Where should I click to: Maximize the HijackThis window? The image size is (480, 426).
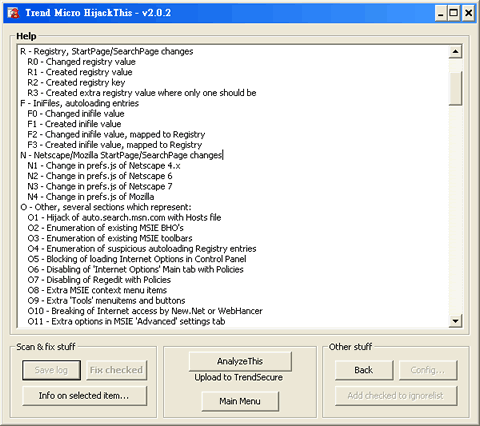453,13
